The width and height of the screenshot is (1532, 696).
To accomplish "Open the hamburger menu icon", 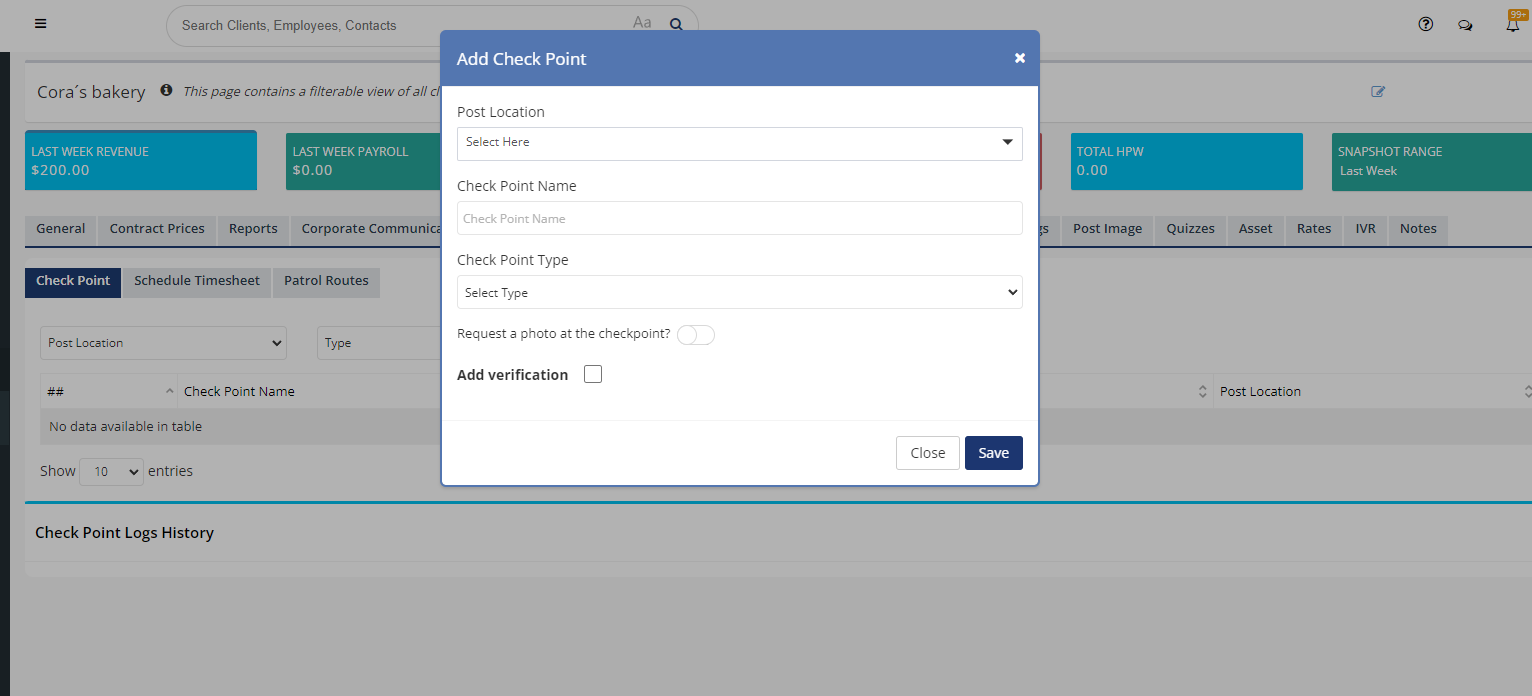I will pos(41,24).
